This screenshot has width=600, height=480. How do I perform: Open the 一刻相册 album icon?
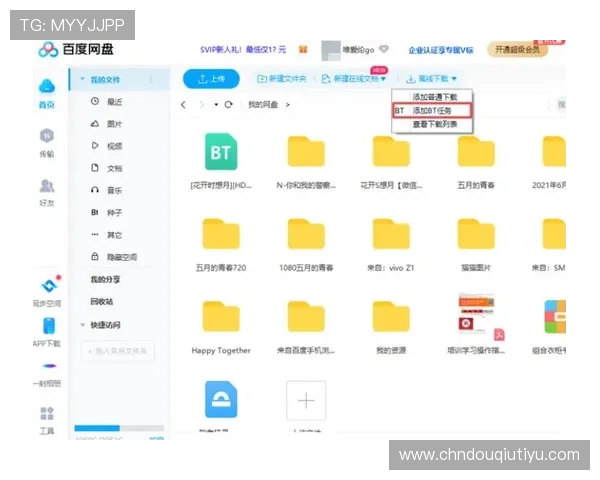[x=49, y=366]
